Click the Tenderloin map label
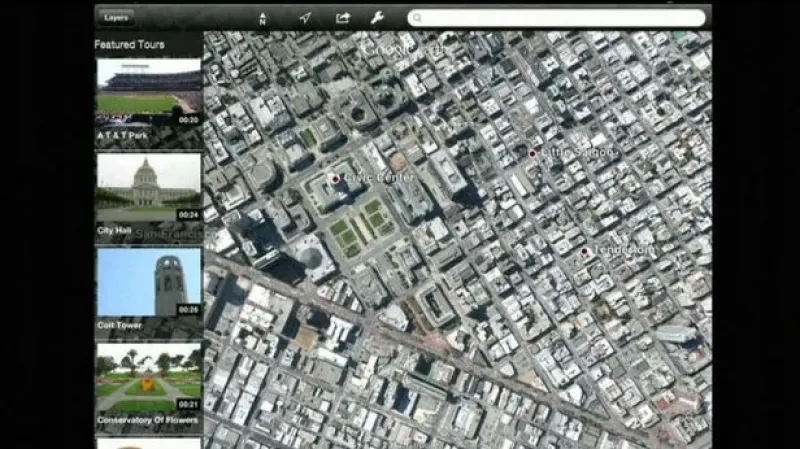 [x=624, y=250]
